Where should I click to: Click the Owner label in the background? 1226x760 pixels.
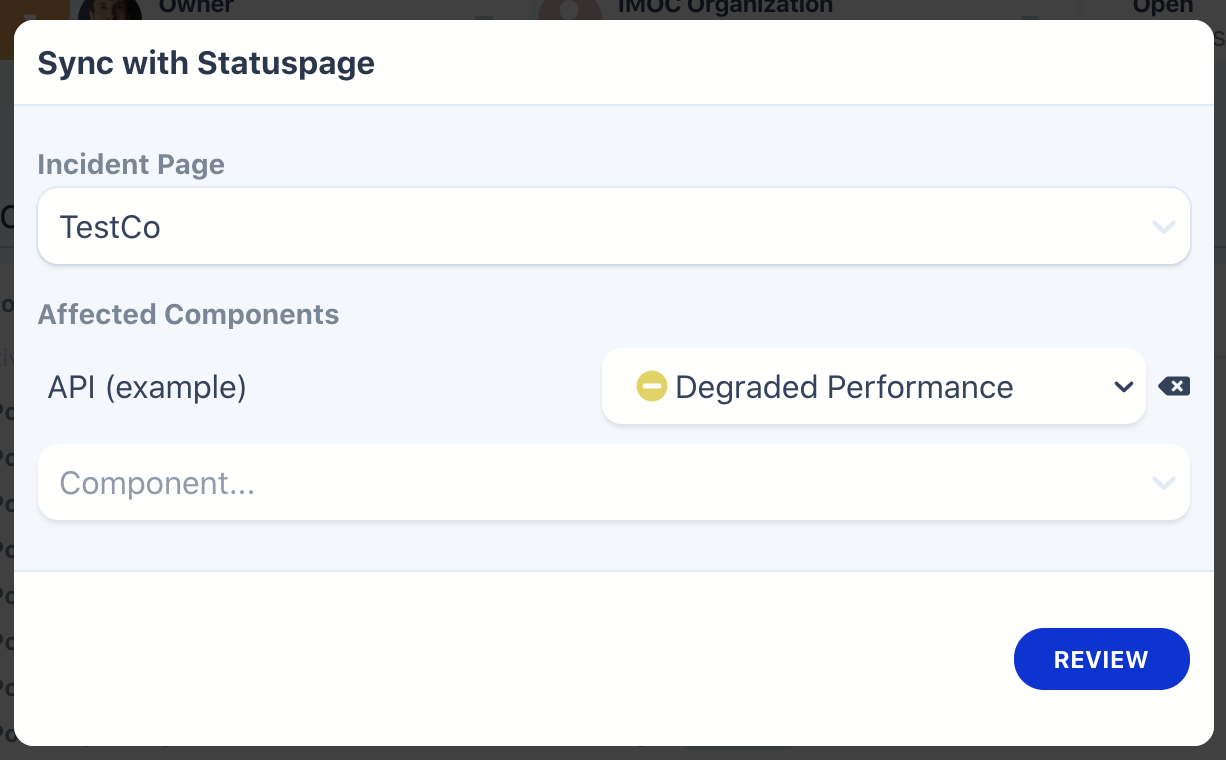tap(196, 7)
